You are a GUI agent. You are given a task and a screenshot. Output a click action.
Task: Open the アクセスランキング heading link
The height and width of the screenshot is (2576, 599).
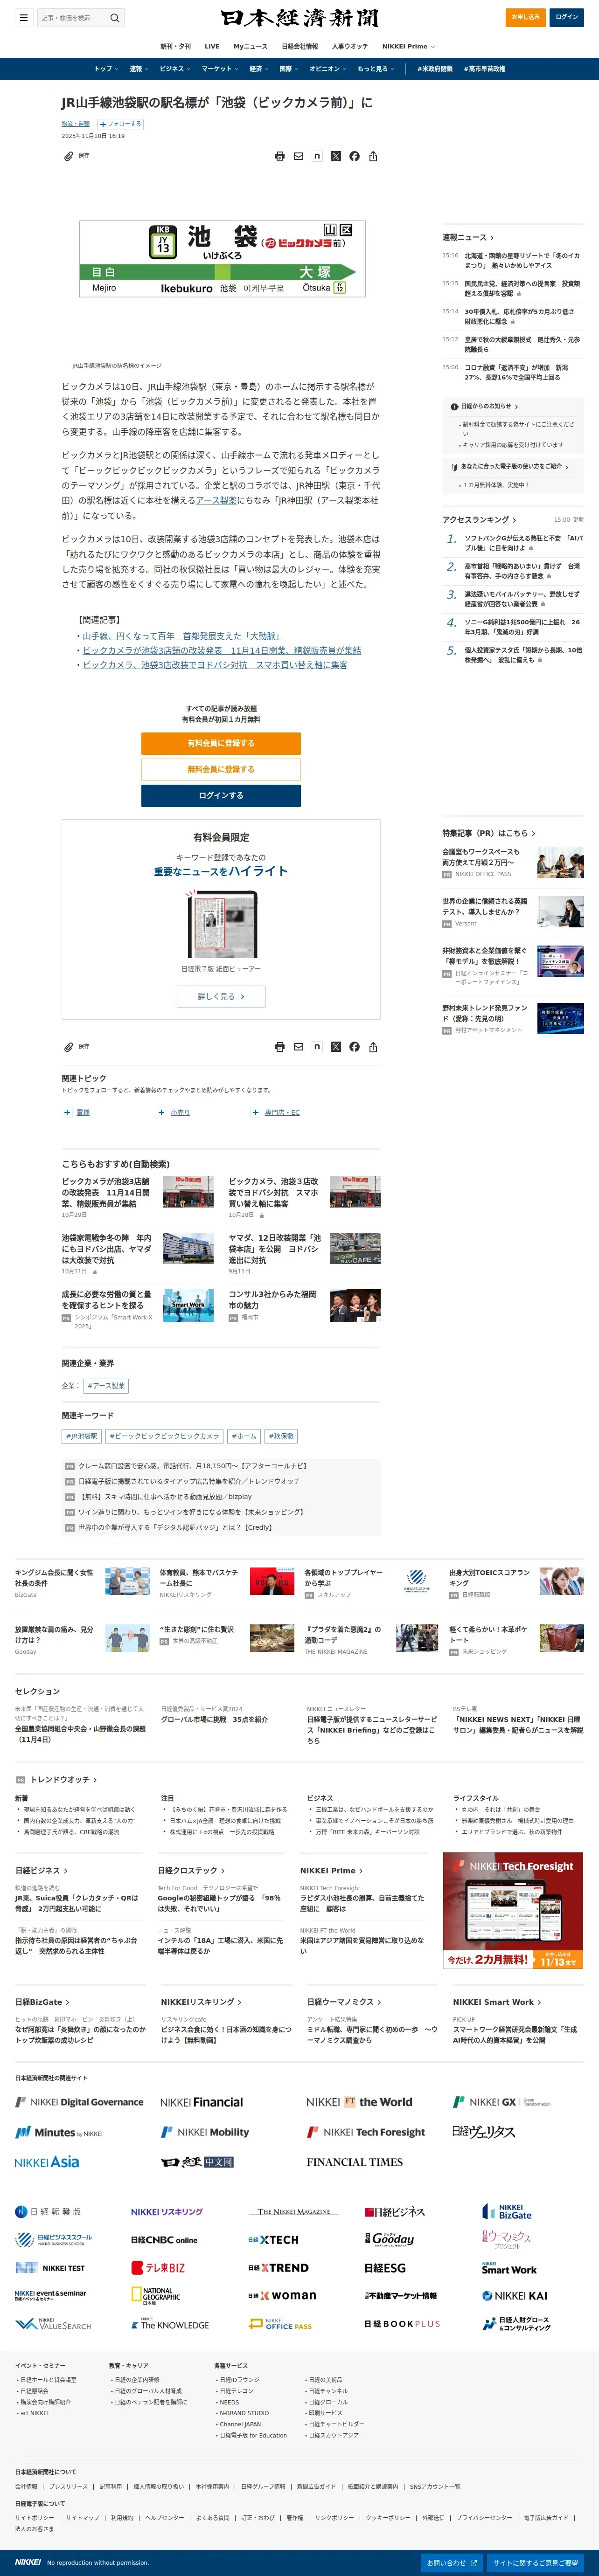(480, 520)
